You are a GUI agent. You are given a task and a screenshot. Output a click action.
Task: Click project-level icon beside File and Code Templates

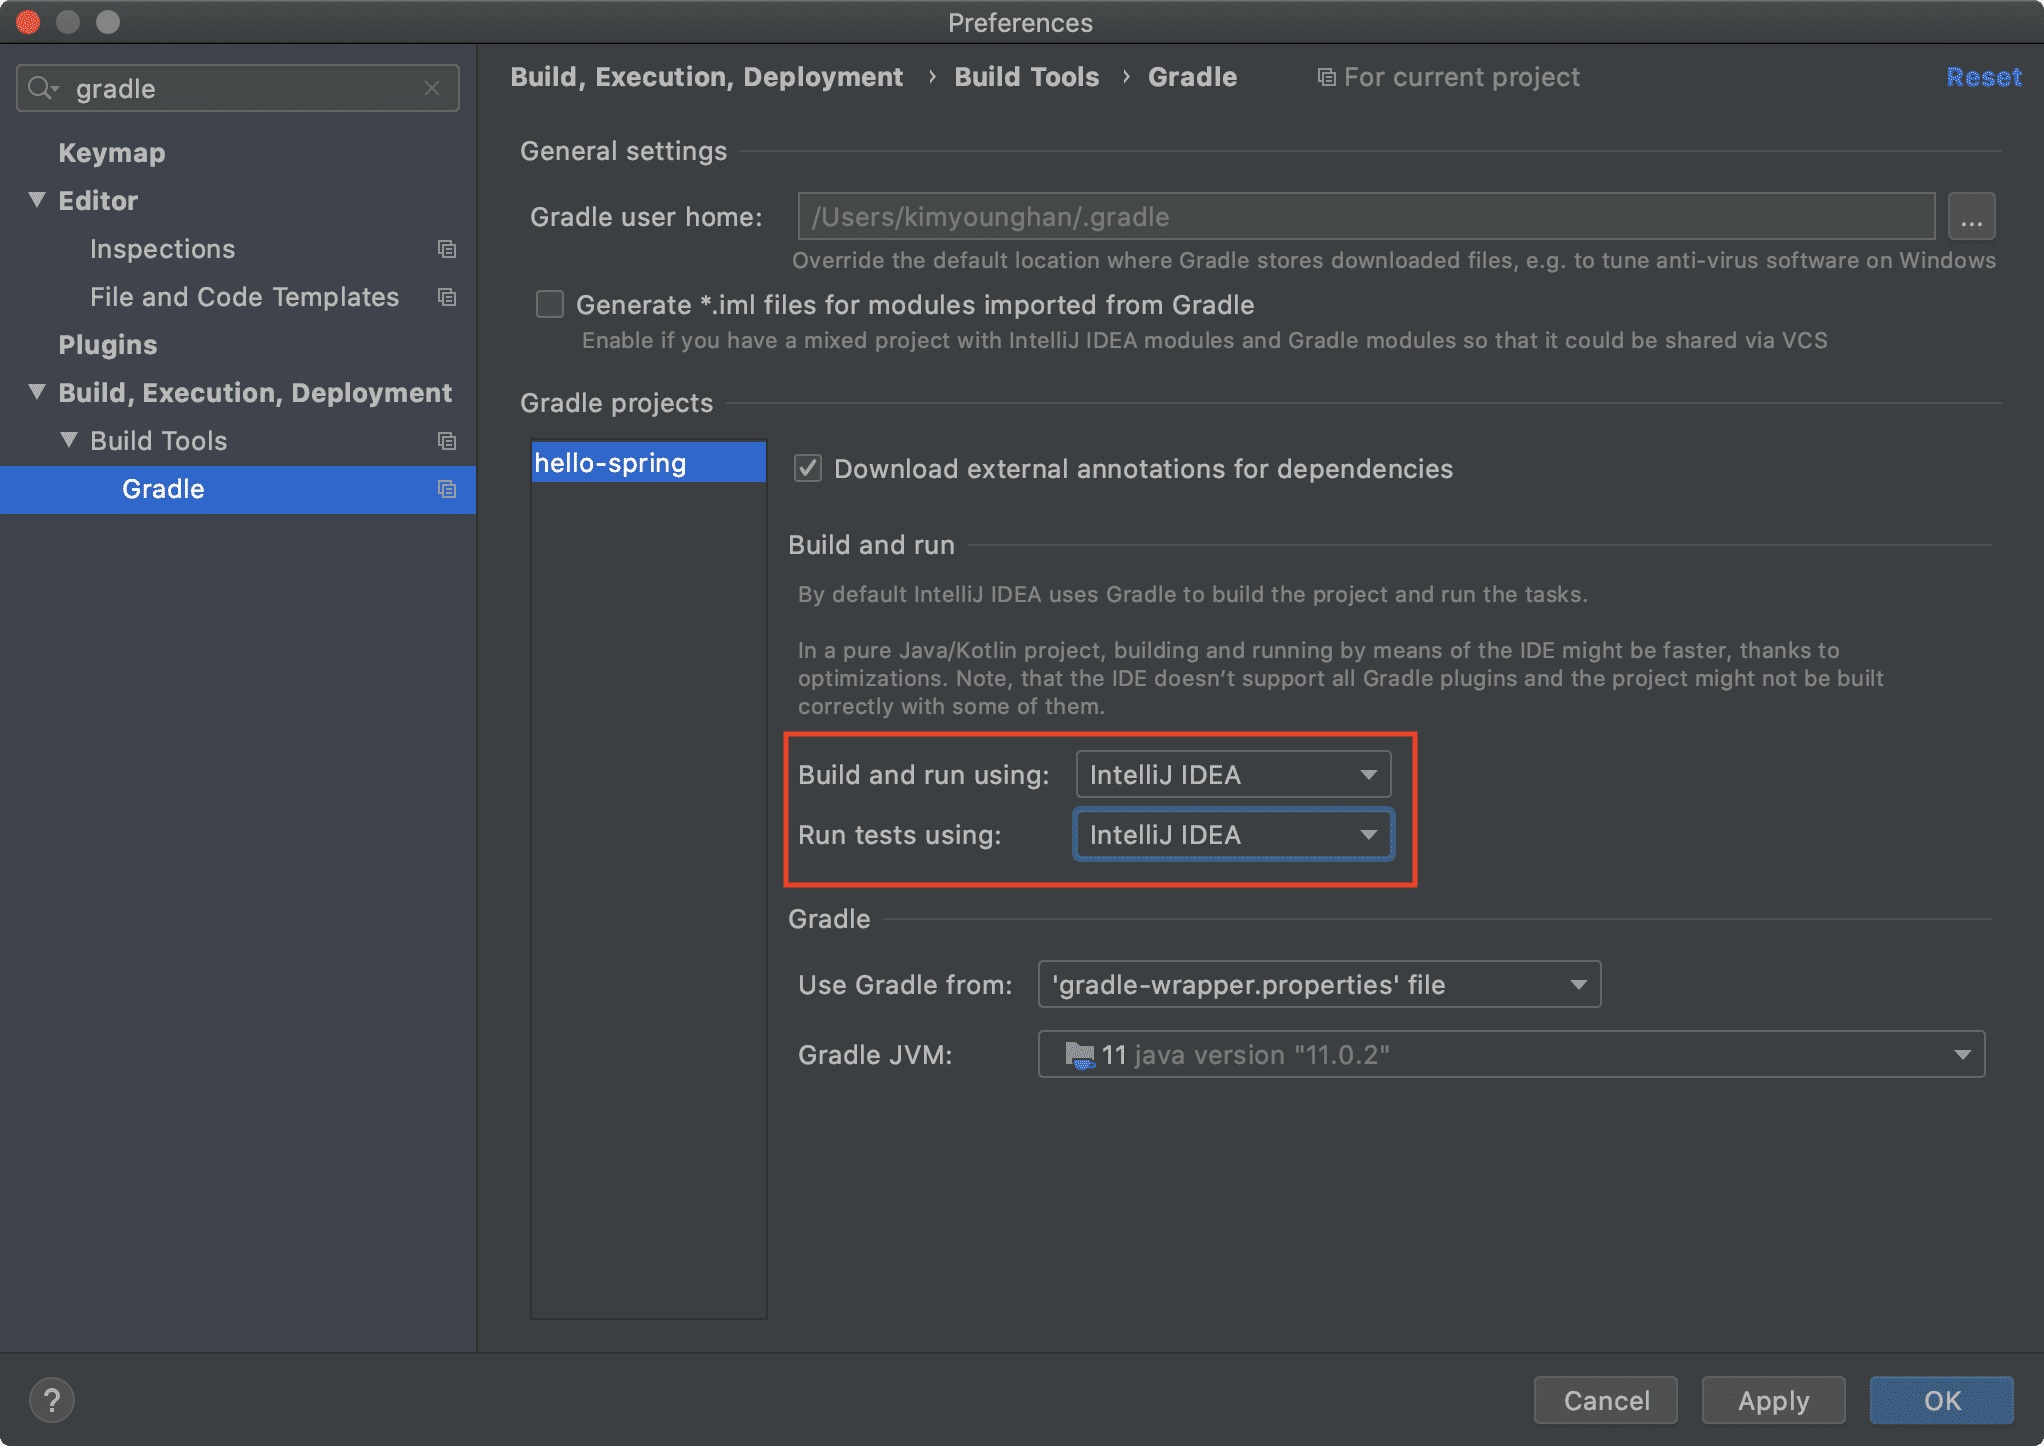tap(447, 297)
